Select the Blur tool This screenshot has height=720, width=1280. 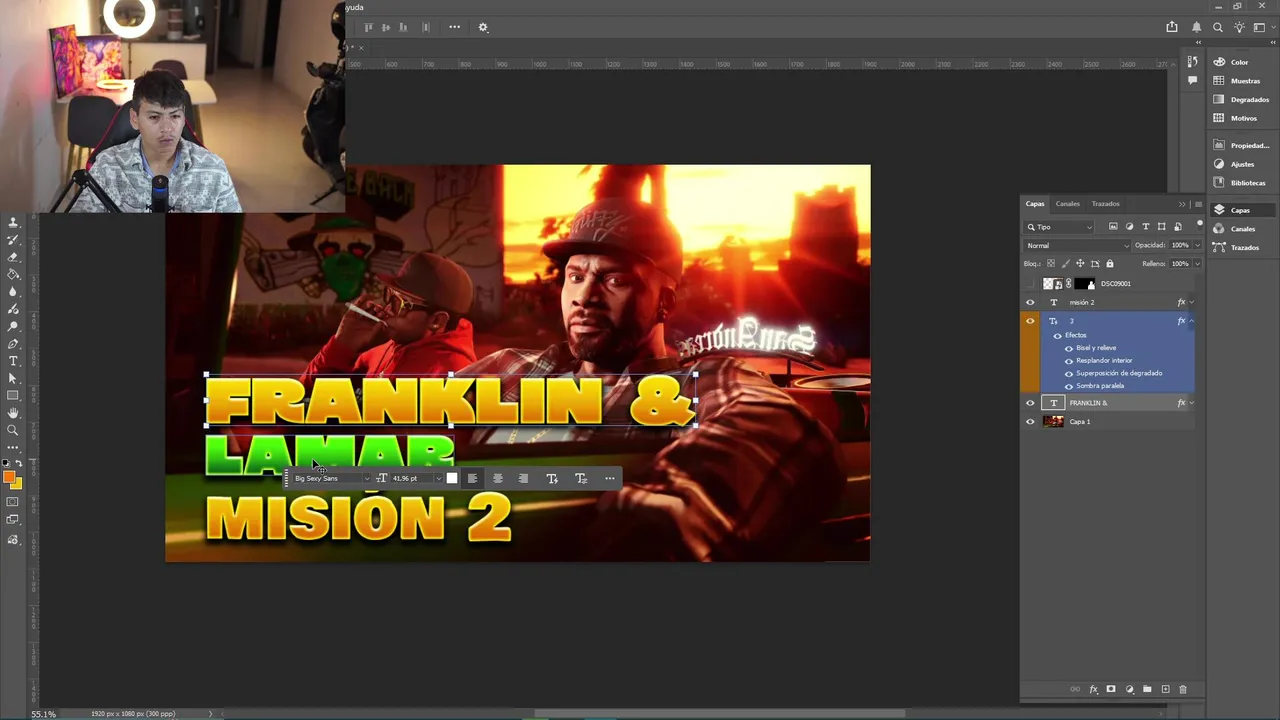[13, 291]
